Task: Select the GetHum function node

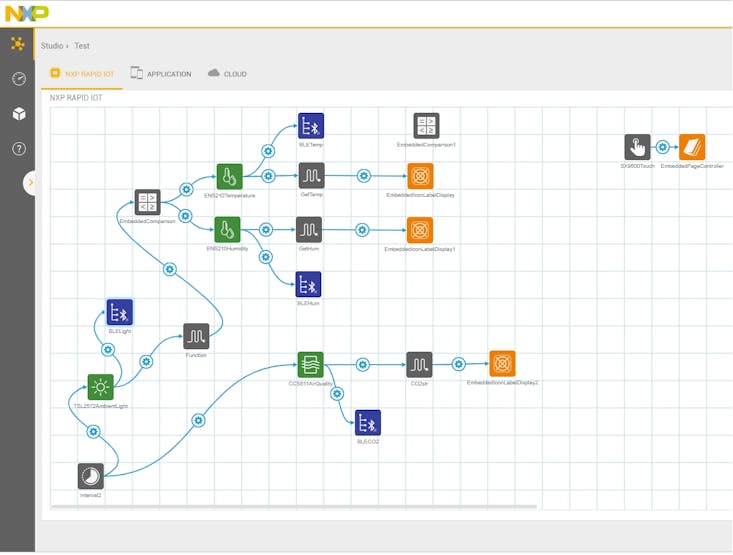Action: pos(309,230)
